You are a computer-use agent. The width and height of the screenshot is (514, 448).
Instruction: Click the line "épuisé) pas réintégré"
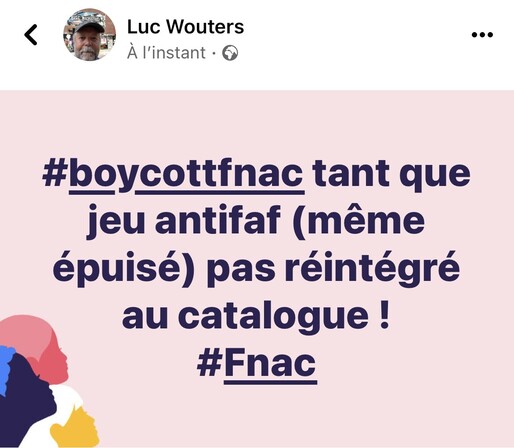[257, 269]
